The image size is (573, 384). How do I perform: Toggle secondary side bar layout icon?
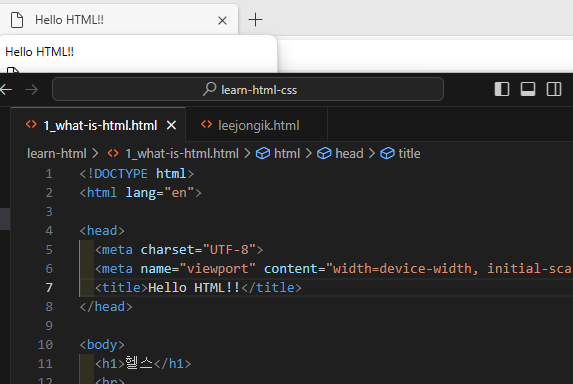tap(554, 89)
